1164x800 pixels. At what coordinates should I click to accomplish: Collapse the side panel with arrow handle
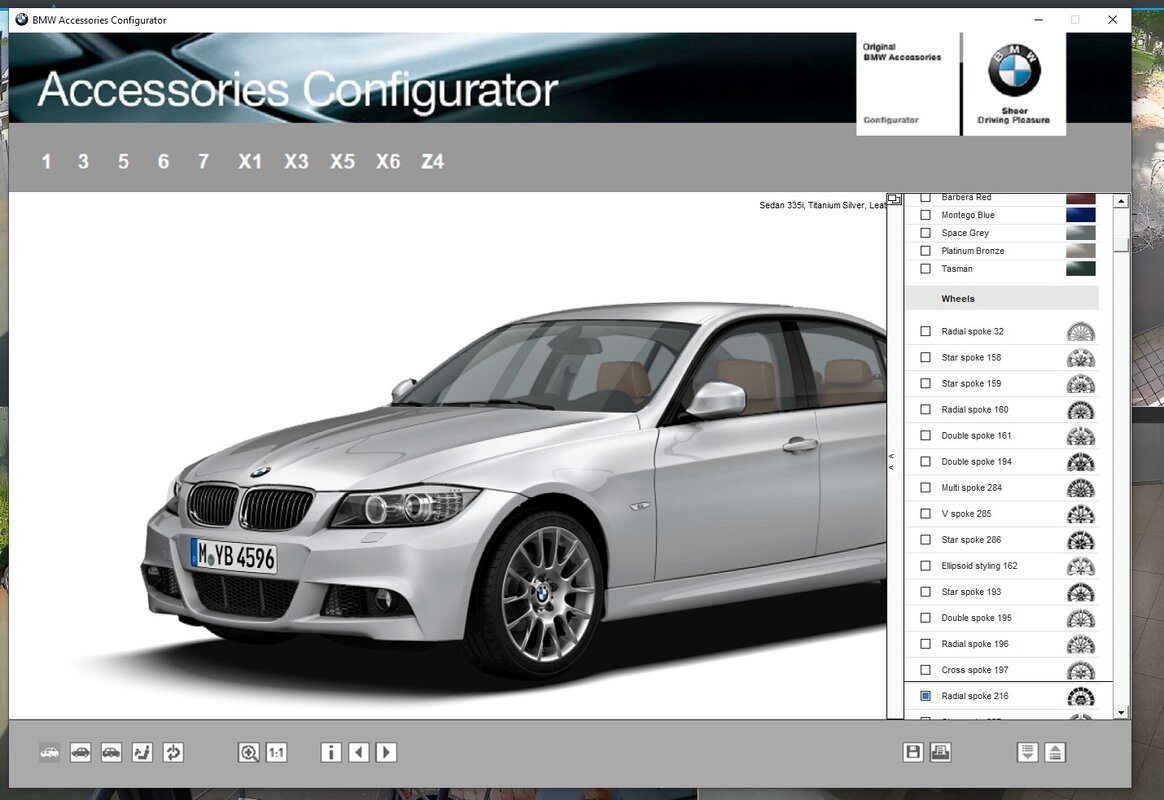pyautogui.click(x=892, y=462)
